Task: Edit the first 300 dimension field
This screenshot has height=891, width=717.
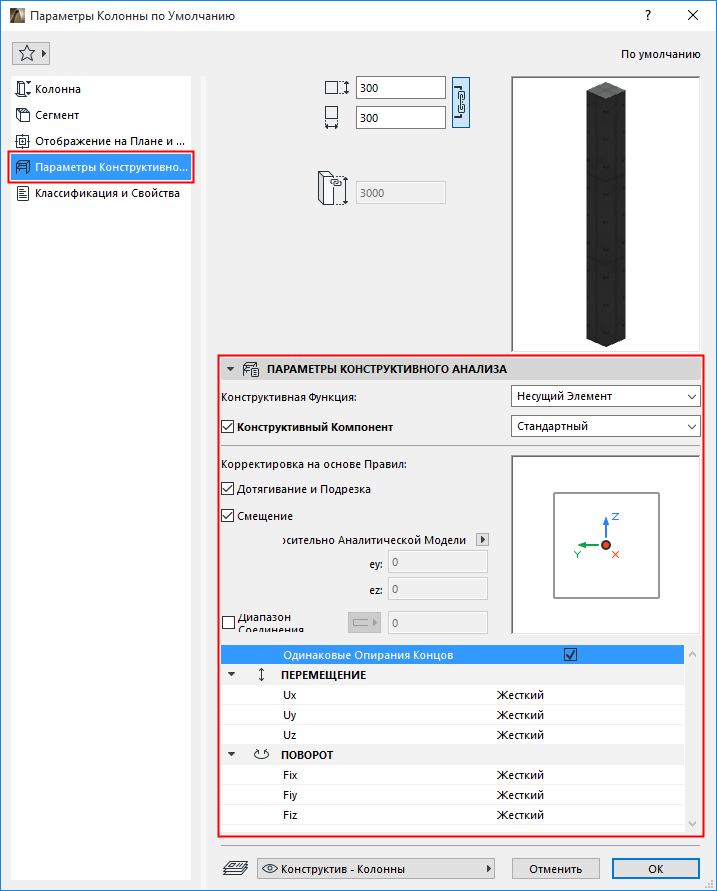Action: 401,88
